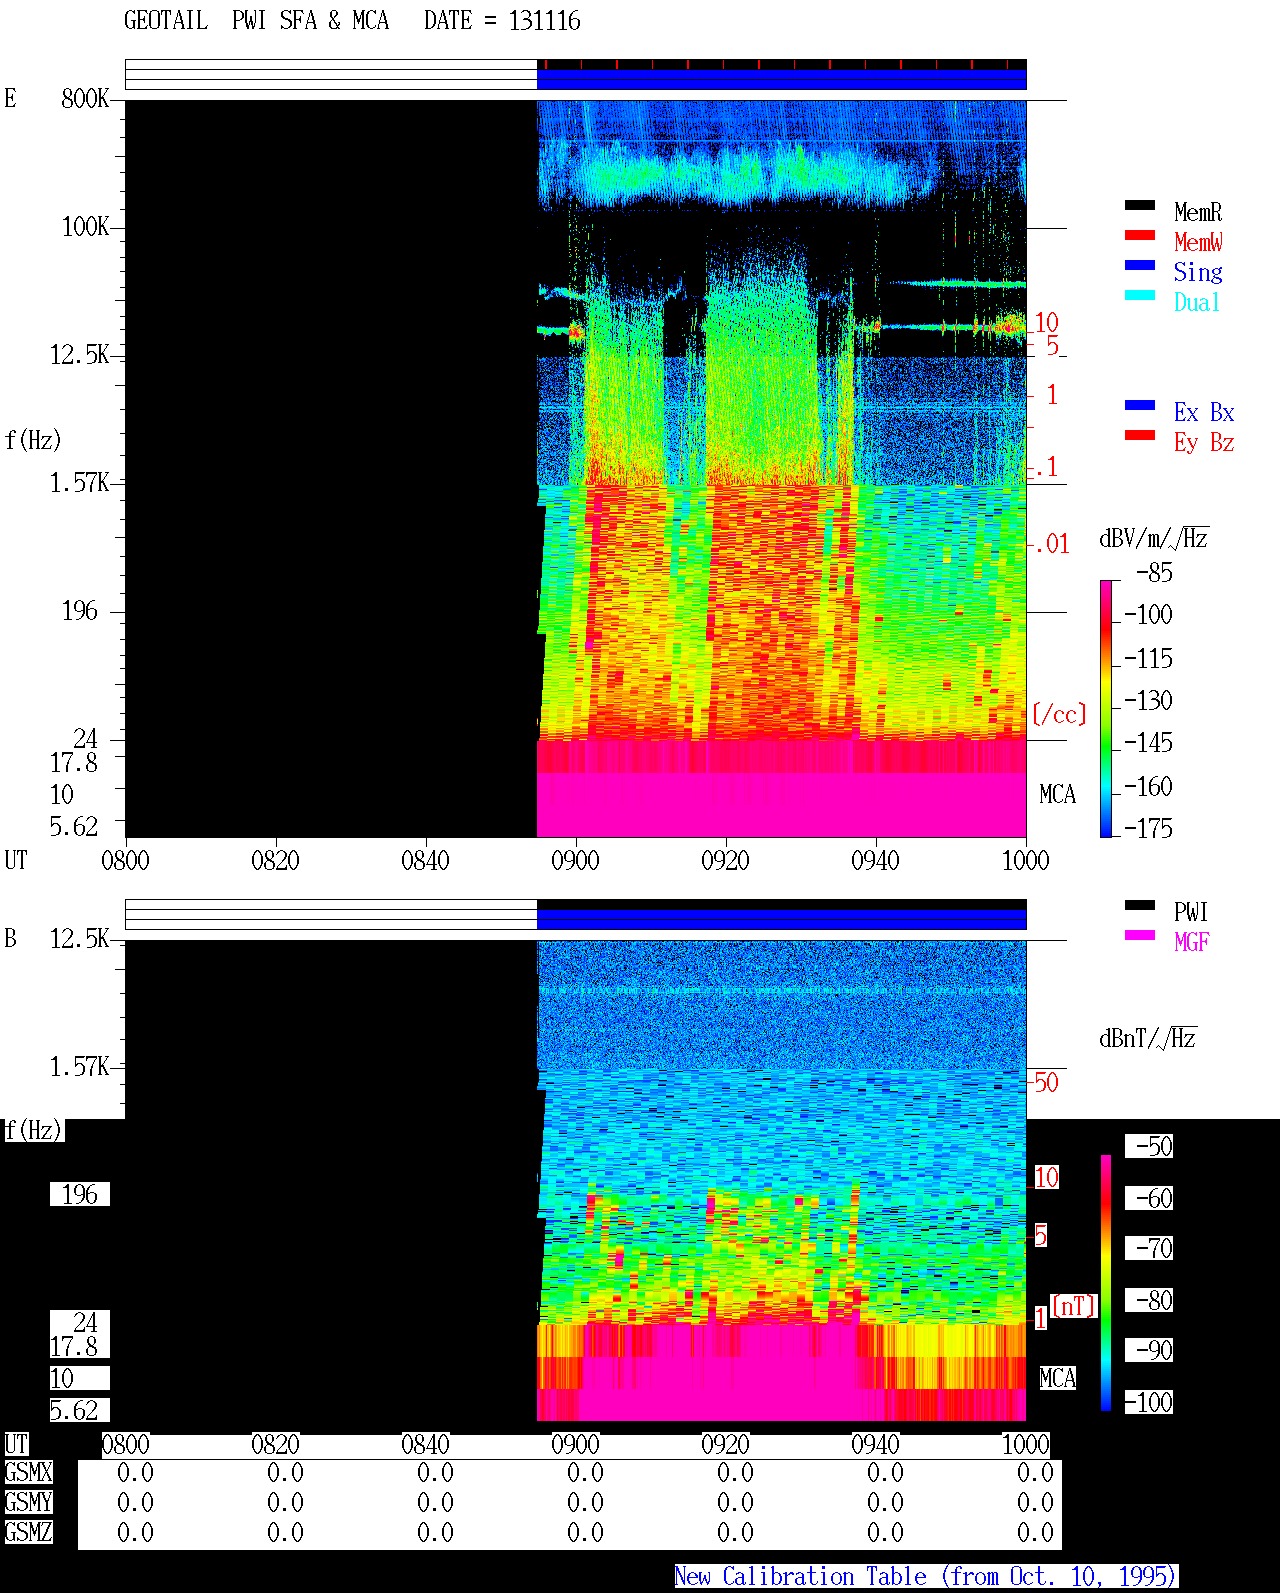This screenshot has width=1280, height=1593.
Task: Click the MCA label beside electric spectrogram
Action: (x=1057, y=795)
